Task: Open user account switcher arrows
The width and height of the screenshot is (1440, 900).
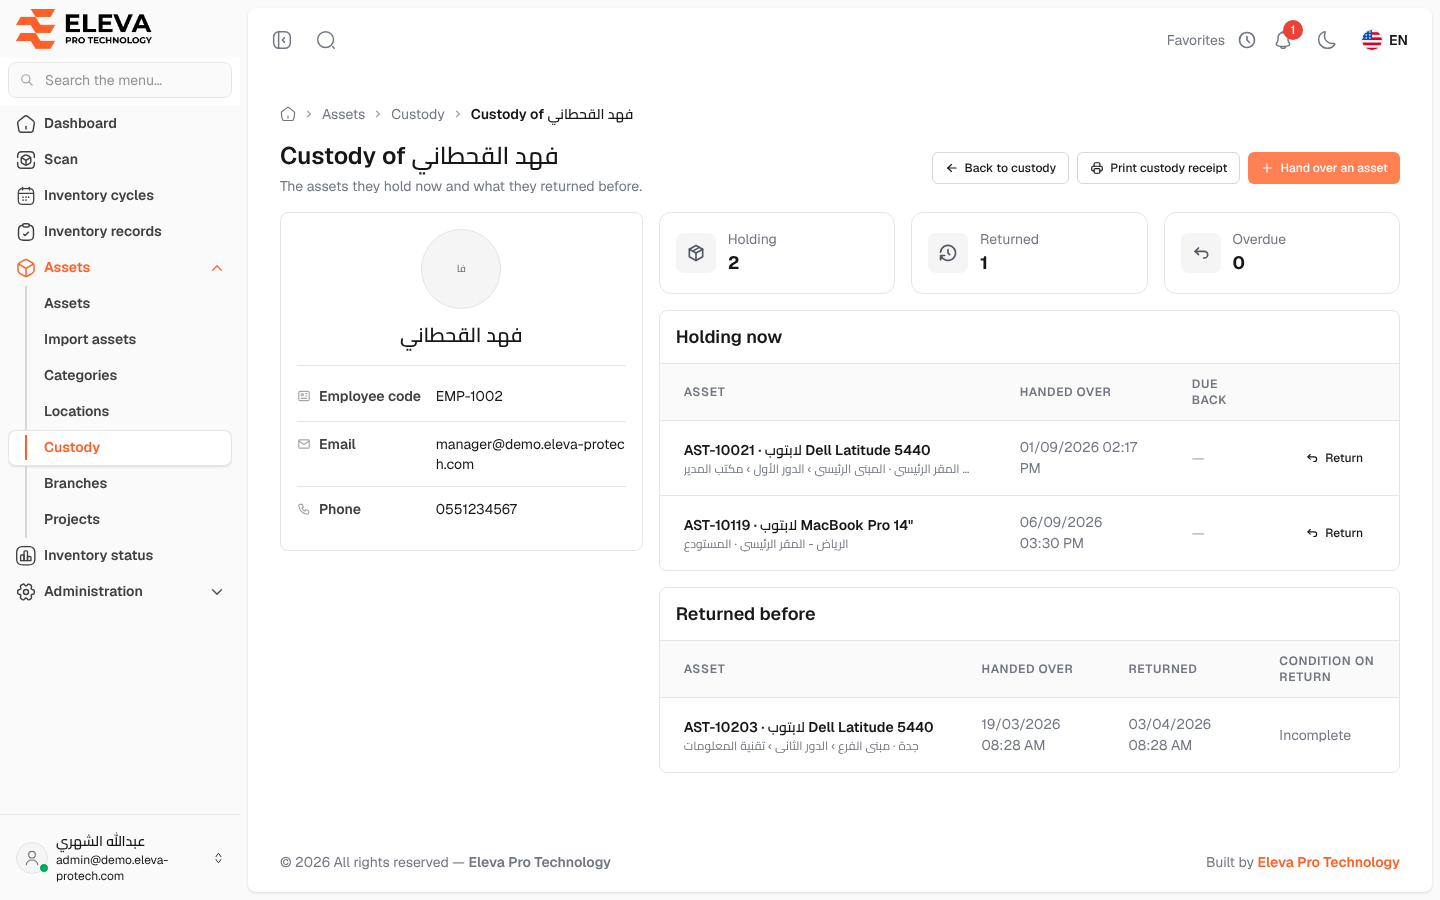Action: coord(218,858)
